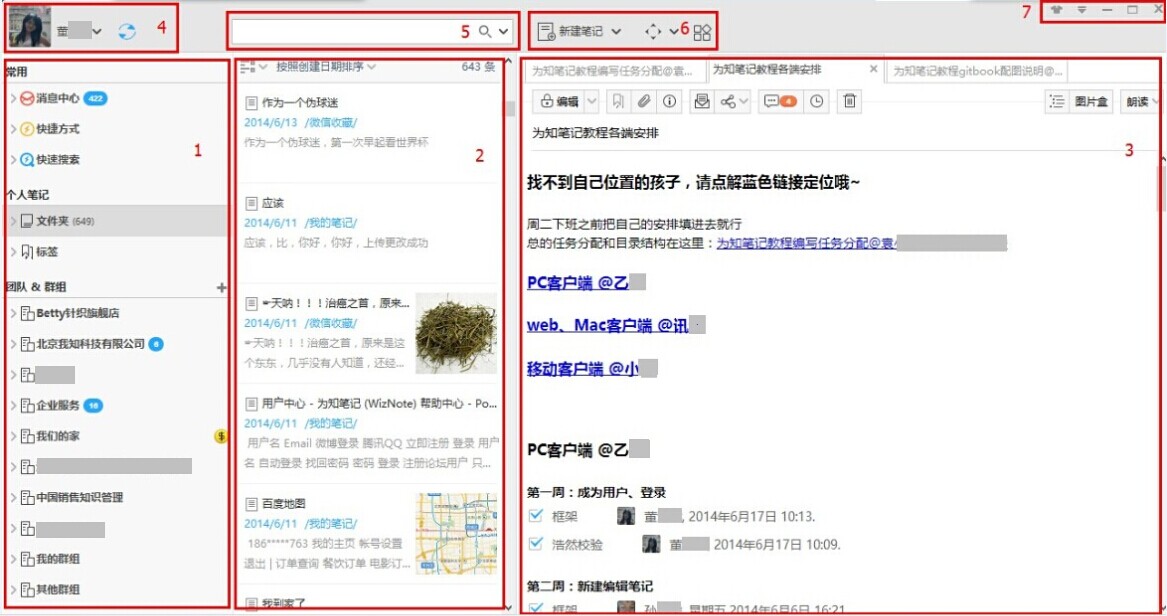Uncheck the 浩然校验 checkbox
The image size is (1167, 616).
[x=535, y=543]
